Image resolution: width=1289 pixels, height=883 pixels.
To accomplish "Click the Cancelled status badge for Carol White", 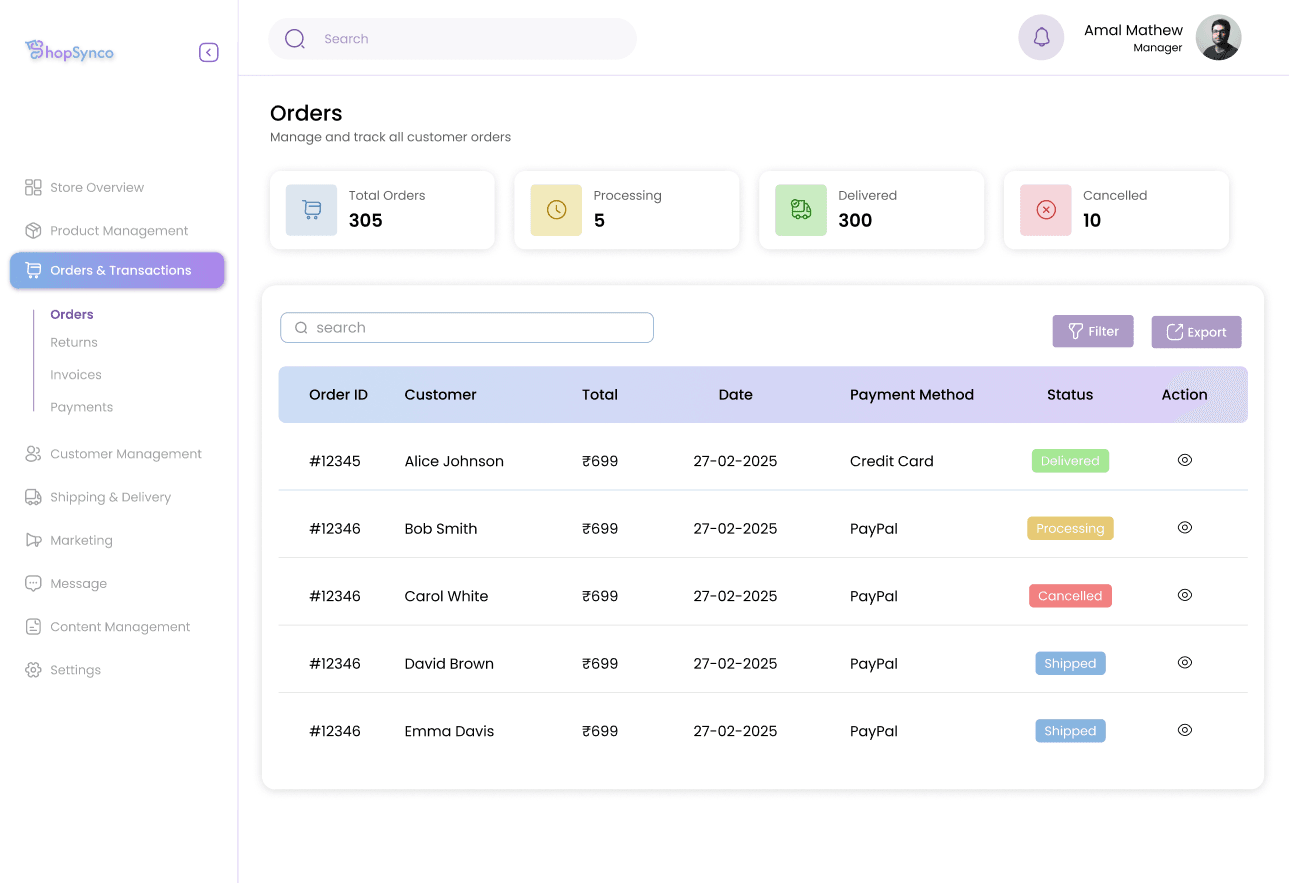I will (x=1070, y=596).
